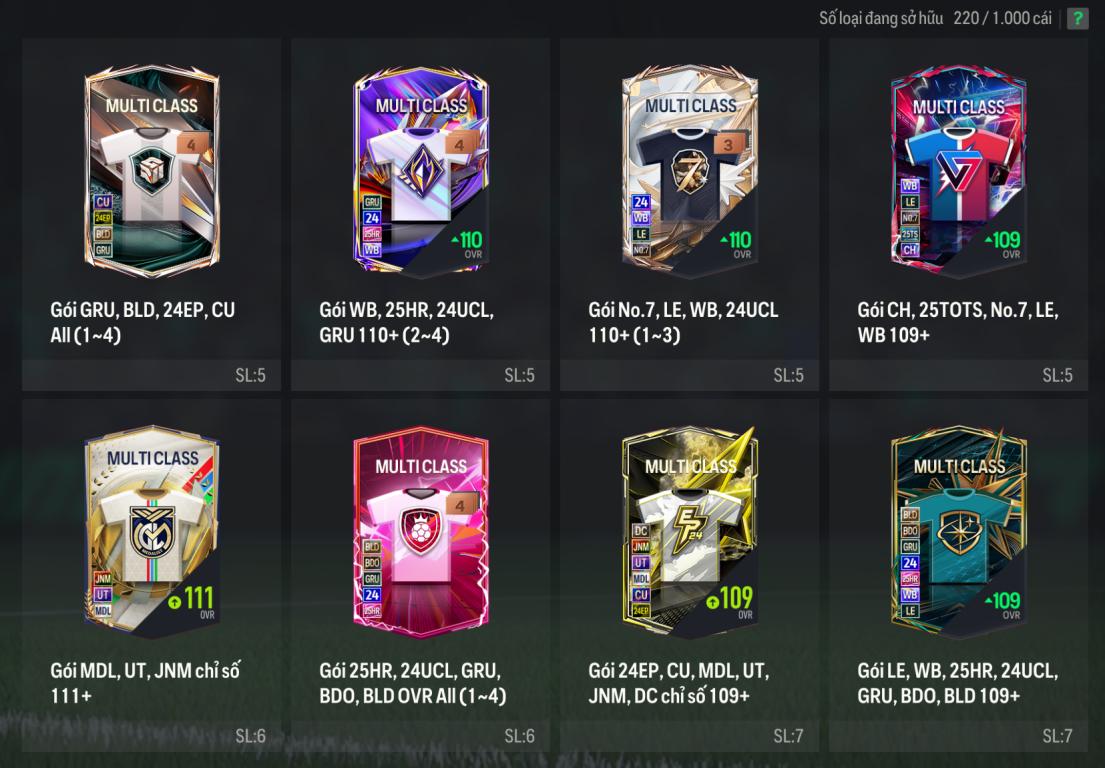Viewport: 1105px width, 768px height.
Task: Click the green question mark help icon
Action: point(1077,18)
